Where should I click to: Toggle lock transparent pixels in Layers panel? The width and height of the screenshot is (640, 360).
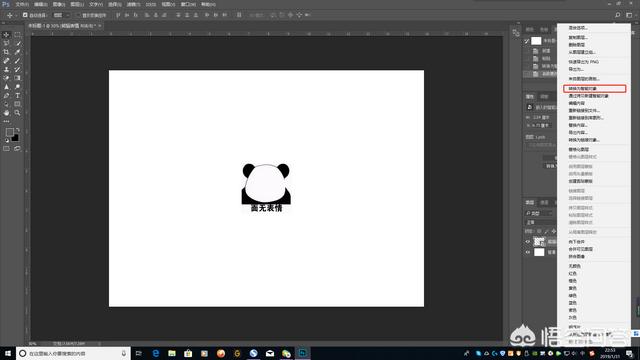(x=539, y=231)
